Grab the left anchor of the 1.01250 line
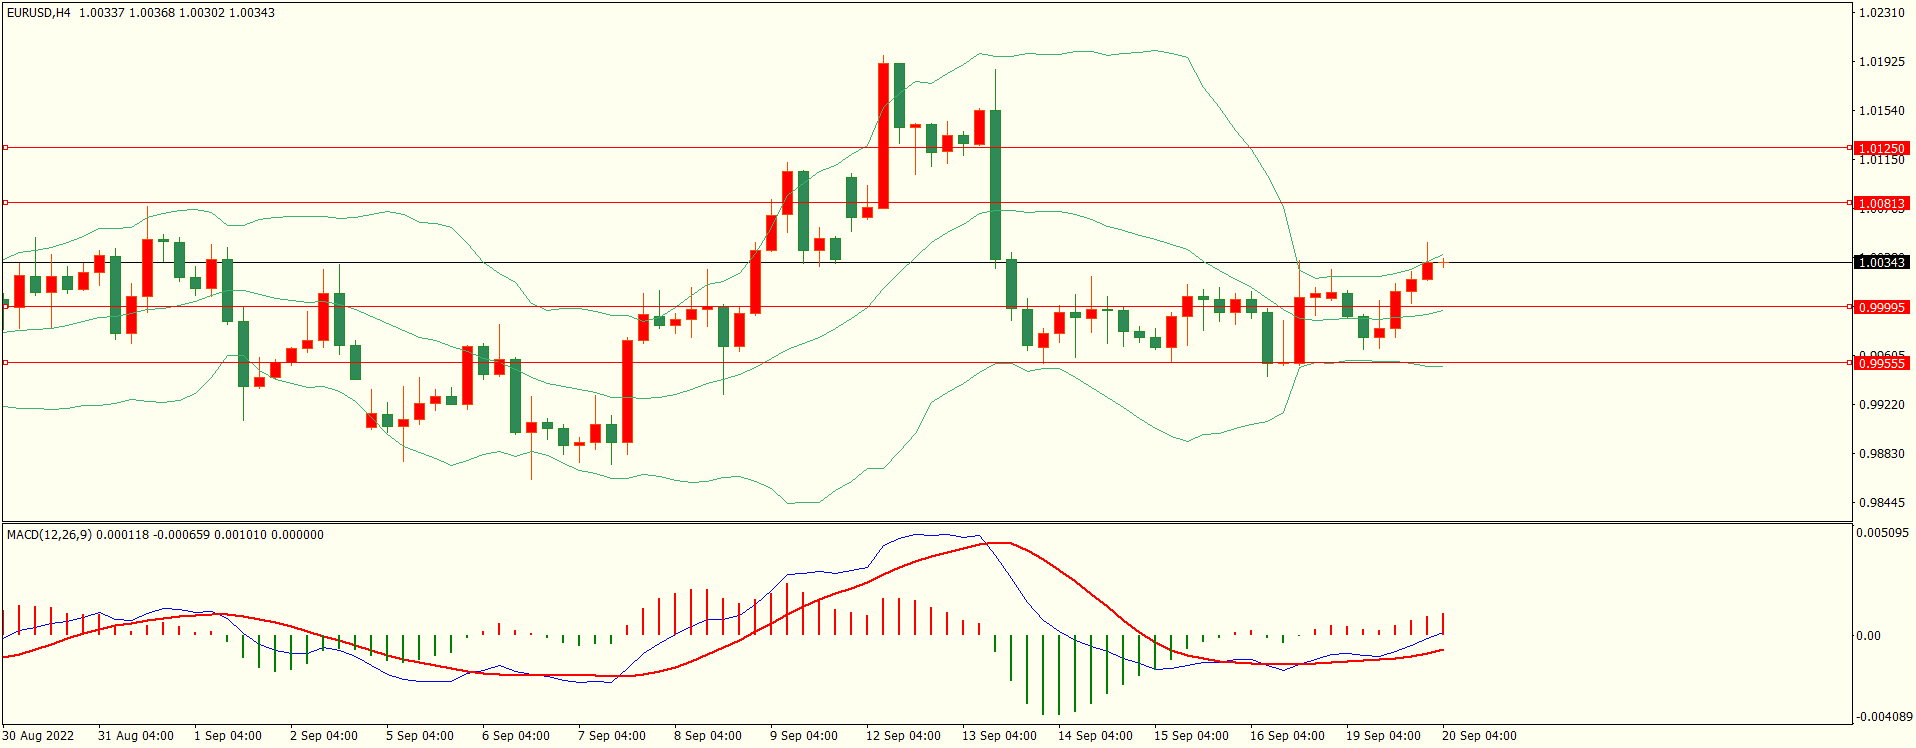Viewport: 1916px width, 748px height. 5,148
